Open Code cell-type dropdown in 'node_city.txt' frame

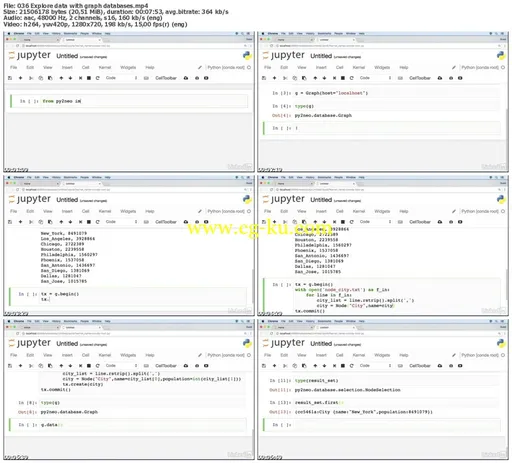[375, 222]
